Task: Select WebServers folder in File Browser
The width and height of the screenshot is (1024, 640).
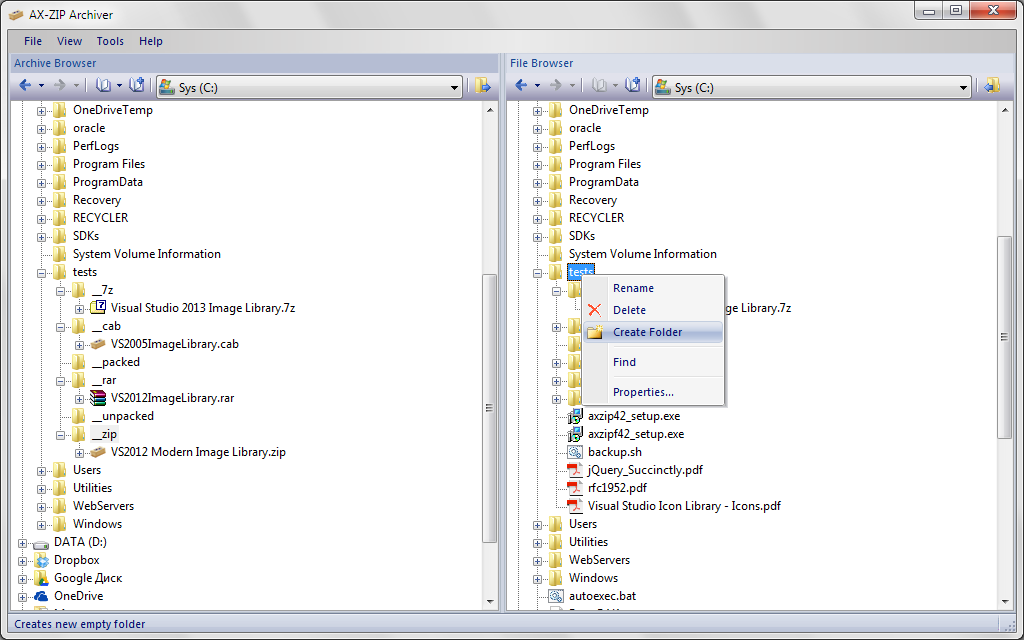Action: tap(599, 560)
